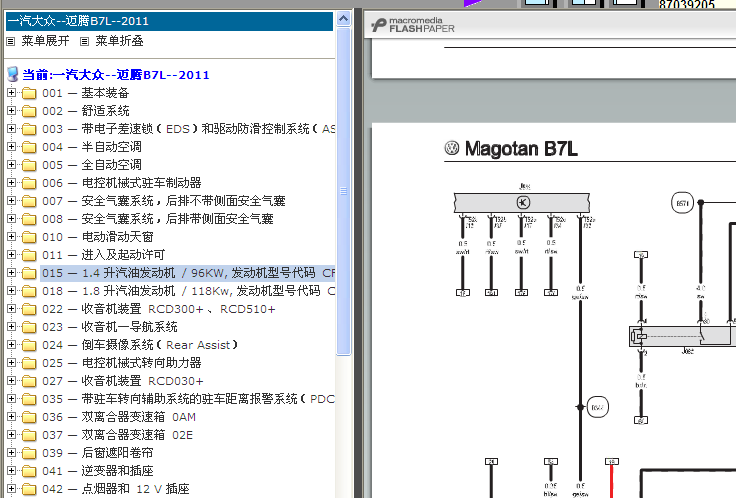Image resolution: width=736 pixels, height=498 pixels.
Task: Expand the 006 电控机械式驻车制动器 node
Action: click(x=11, y=183)
